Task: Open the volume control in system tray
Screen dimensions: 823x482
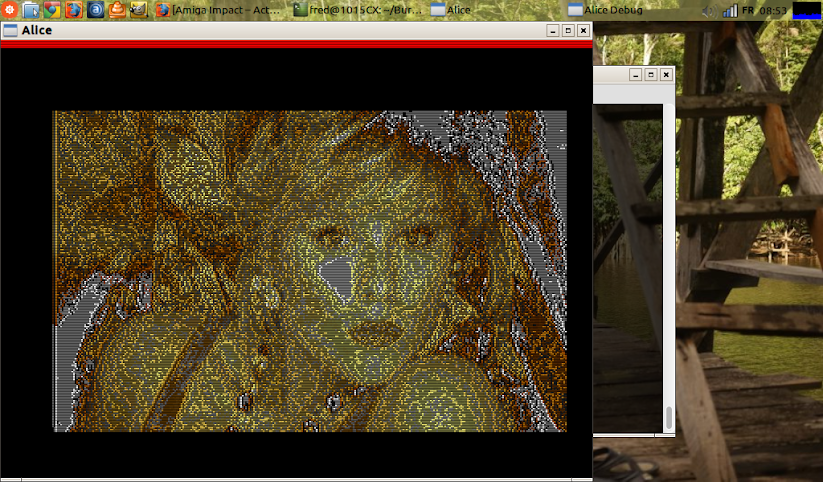Action: click(x=710, y=10)
